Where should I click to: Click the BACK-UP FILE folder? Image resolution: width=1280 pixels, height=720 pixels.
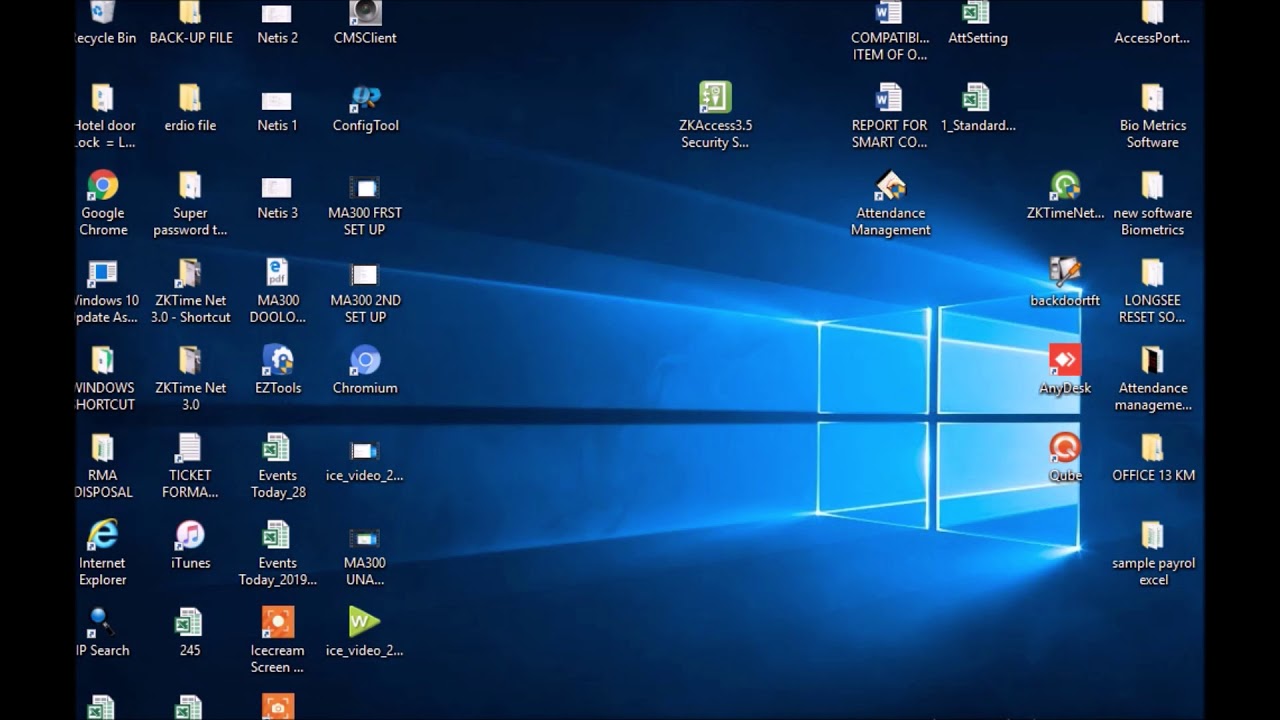coord(191,24)
